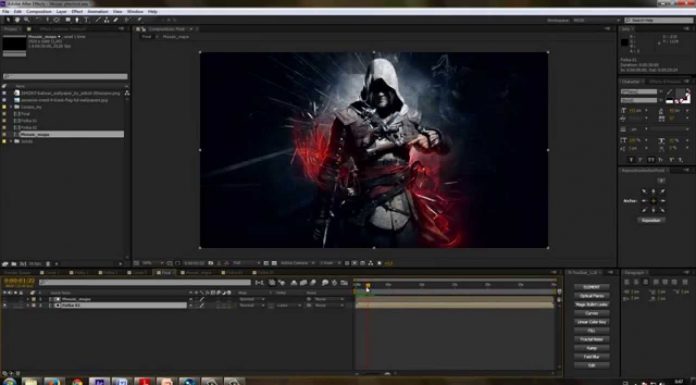Image resolution: width=696 pixels, height=385 pixels.
Task: Click the center align text icon in Paragraph
Action: [x=637, y=282]
